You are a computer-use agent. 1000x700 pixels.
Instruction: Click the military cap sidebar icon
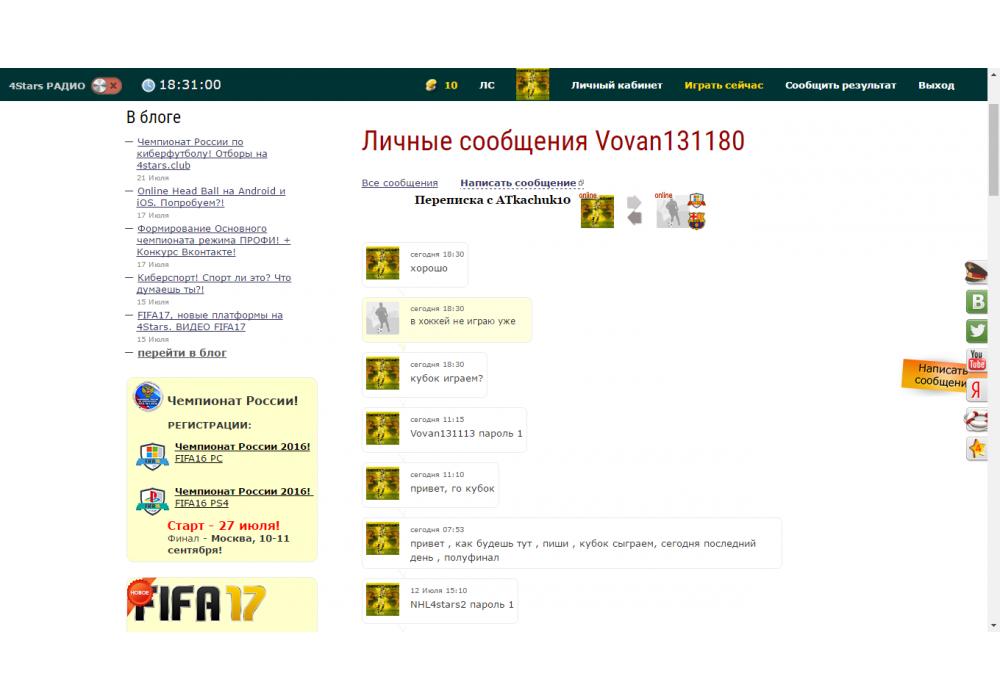pos(976,272)
